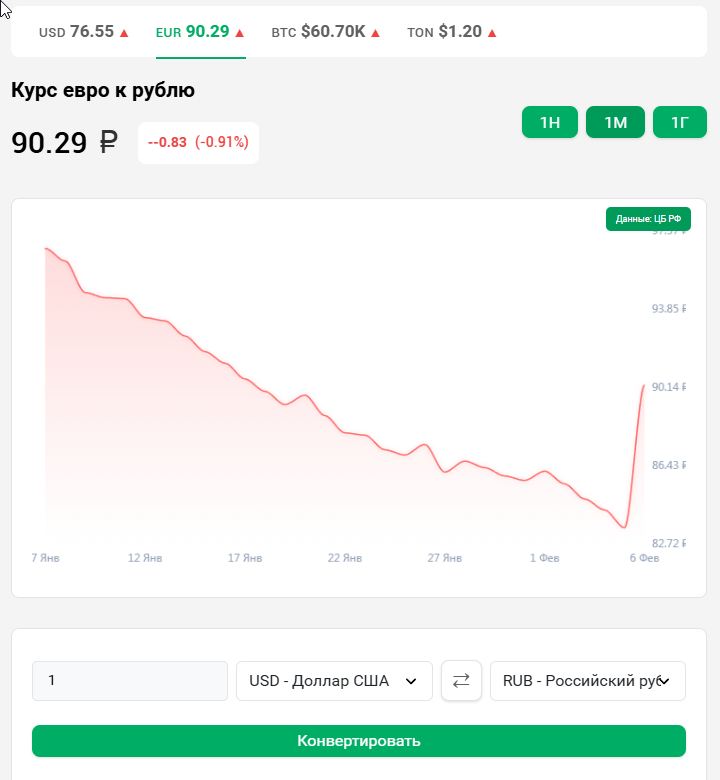Click the swap currencies arrows icon
Image resolution: width=720 pixels, height=780 pixels.
461,681
